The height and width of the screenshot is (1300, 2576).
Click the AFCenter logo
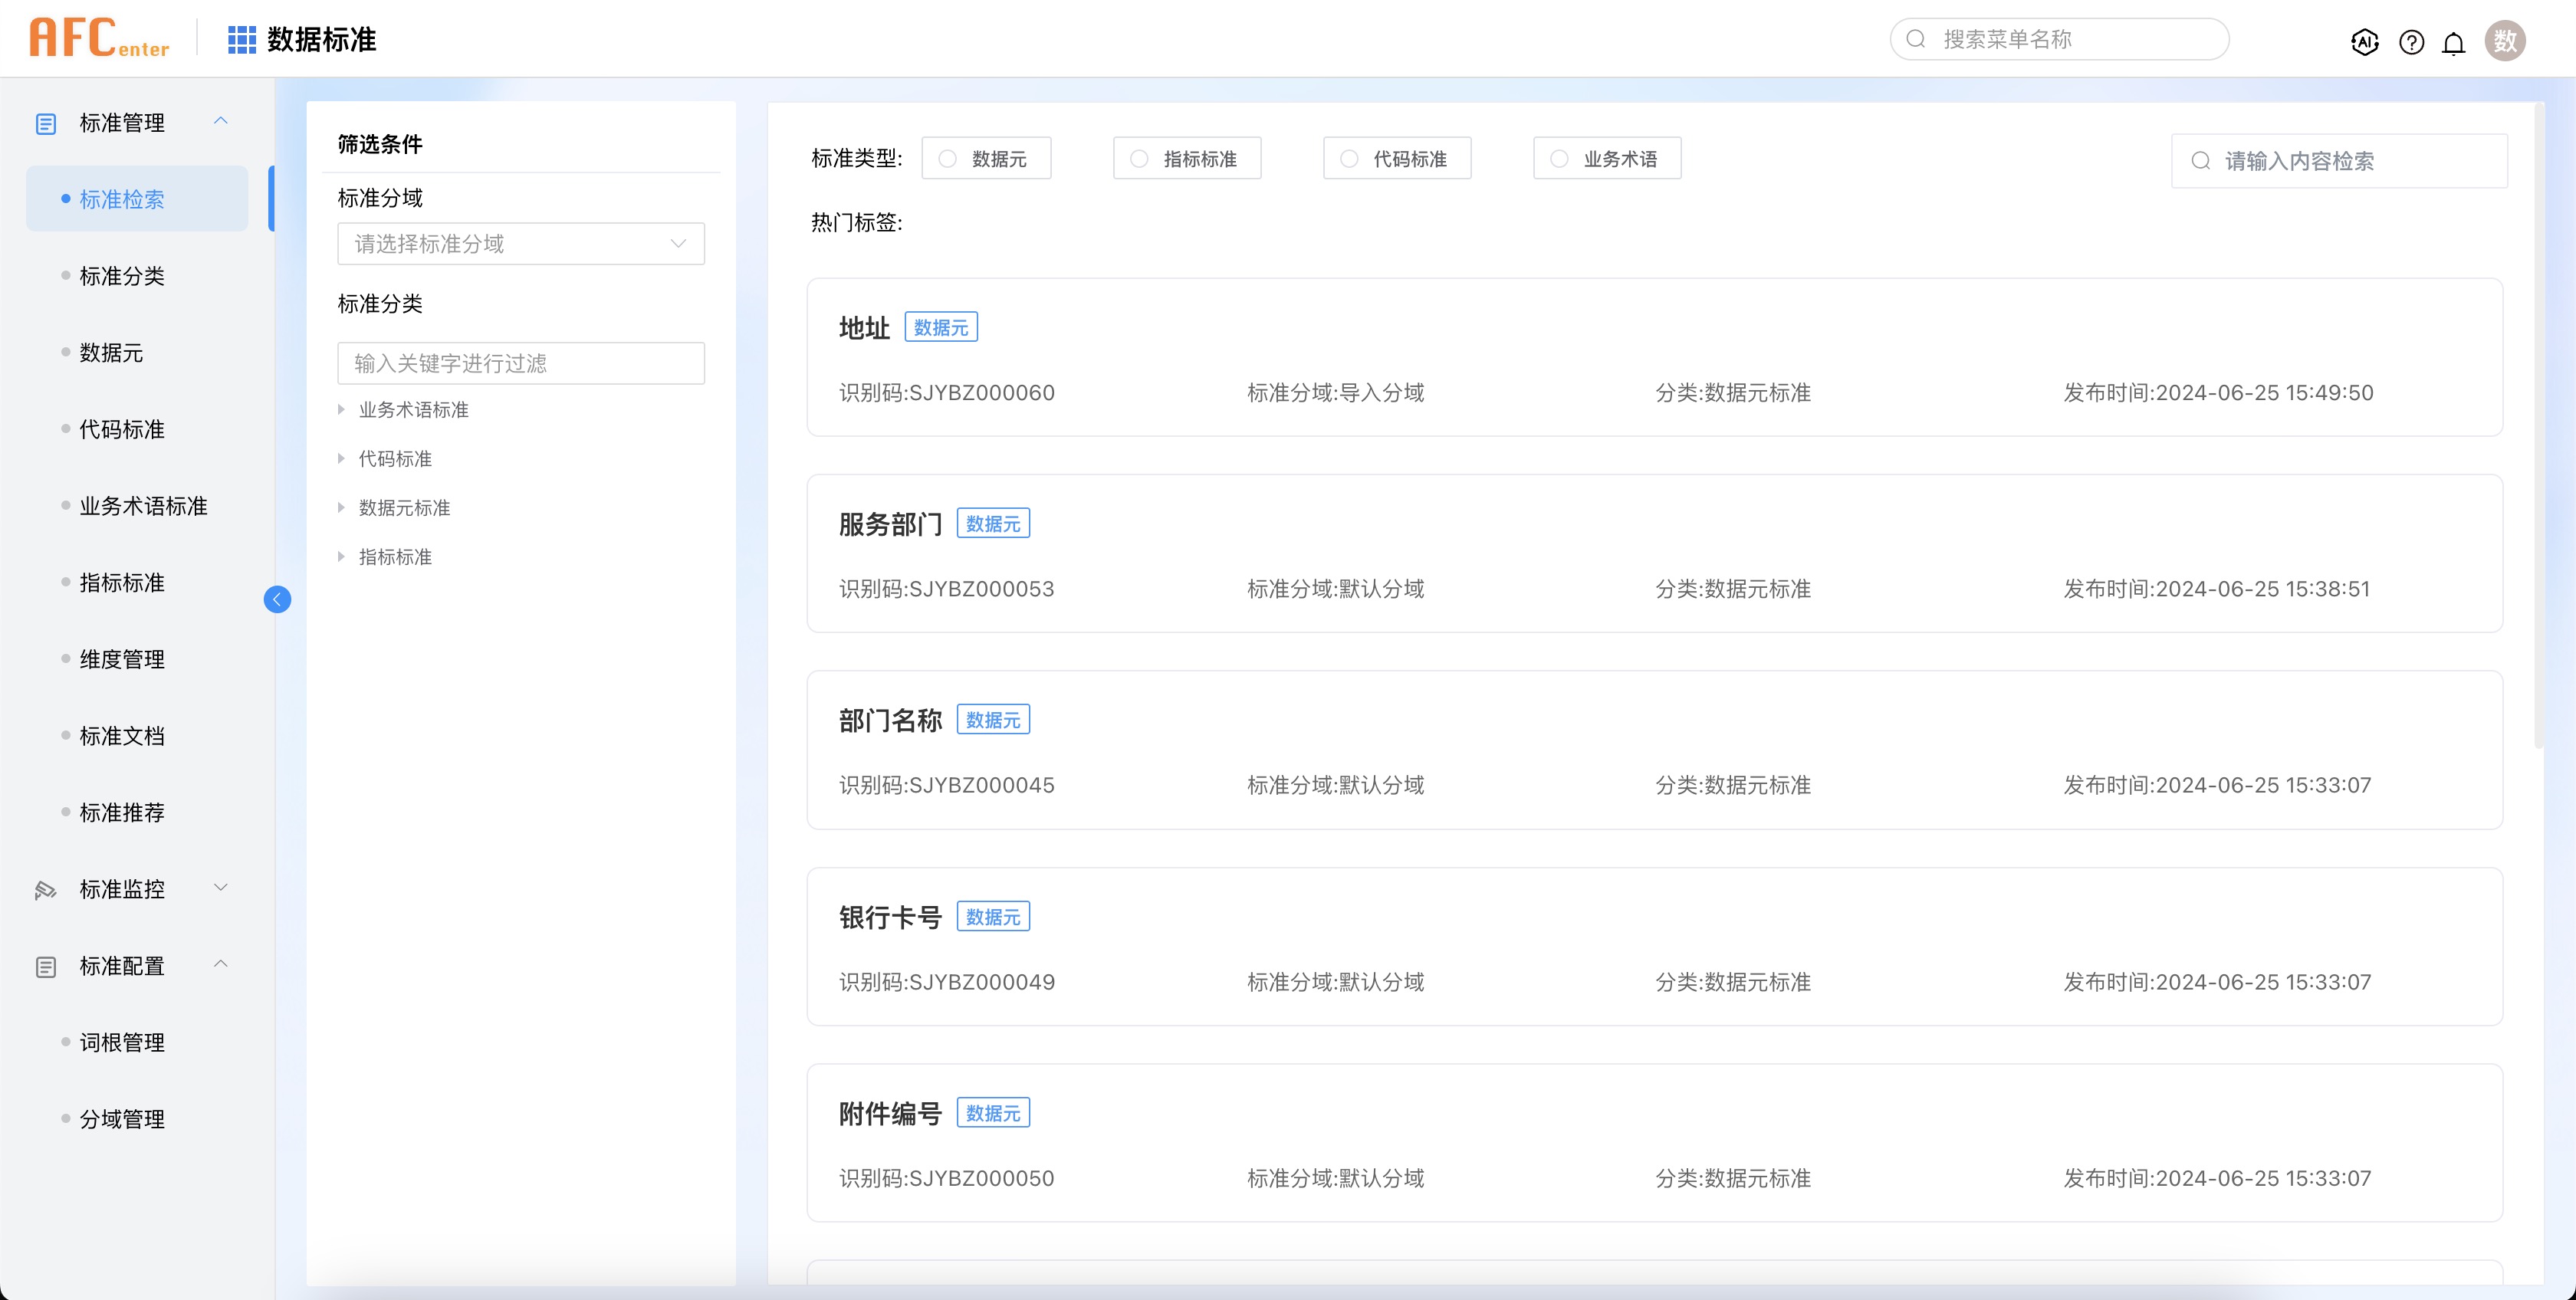(x=99, y=38)
